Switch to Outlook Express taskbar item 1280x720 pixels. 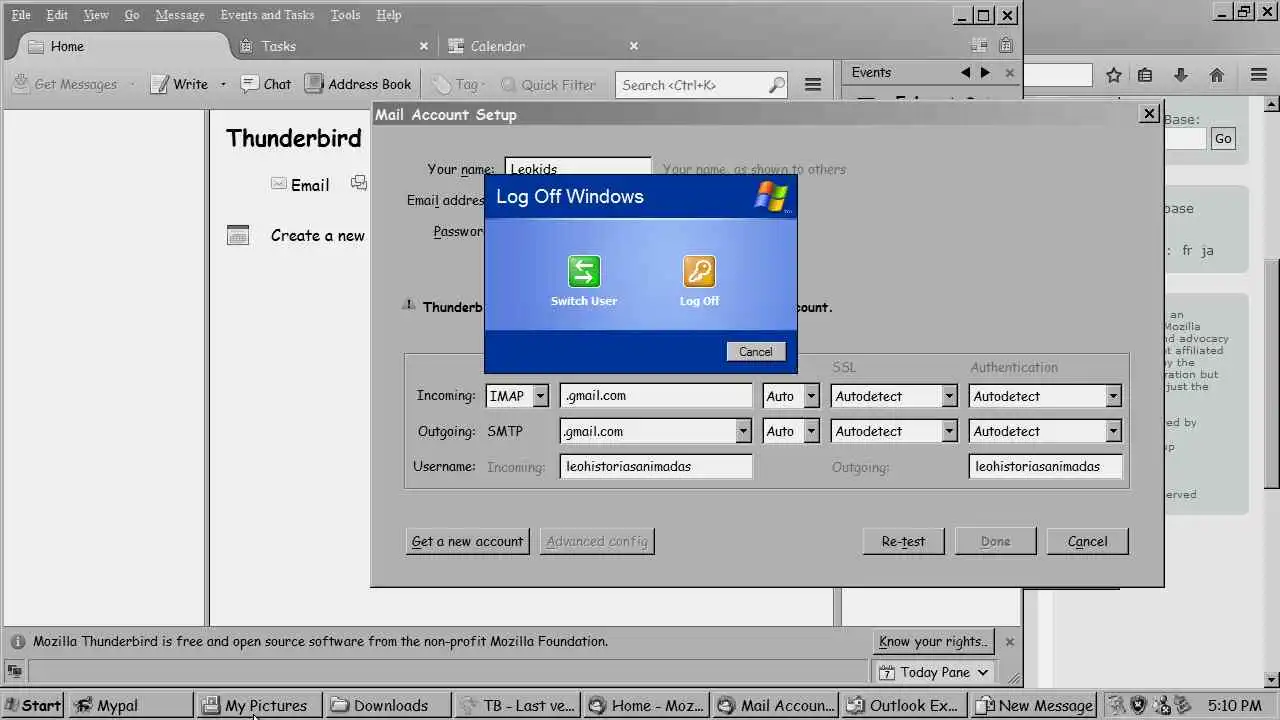pos(904,705)
